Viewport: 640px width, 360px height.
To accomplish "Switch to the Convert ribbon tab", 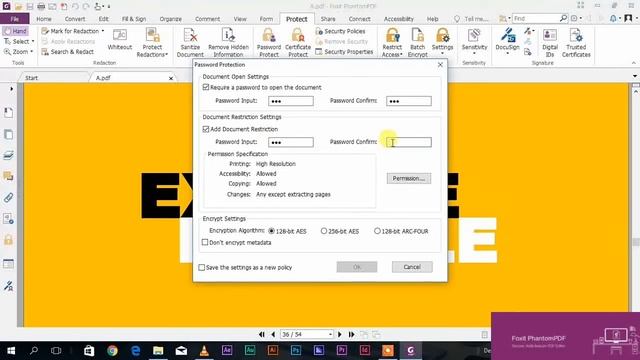I will pos(75,19).
